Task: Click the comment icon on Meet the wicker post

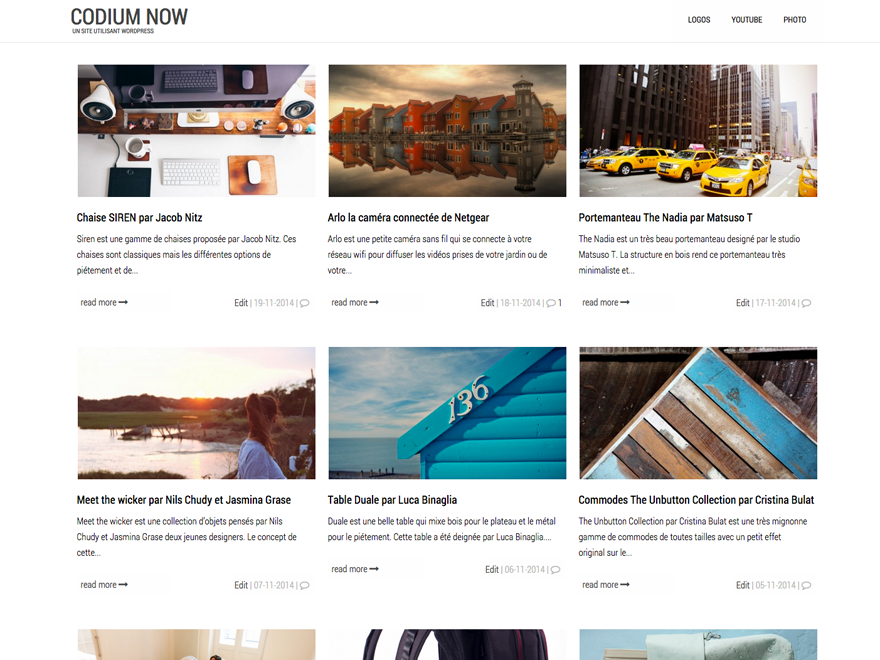Action: (x=303, y=585)
